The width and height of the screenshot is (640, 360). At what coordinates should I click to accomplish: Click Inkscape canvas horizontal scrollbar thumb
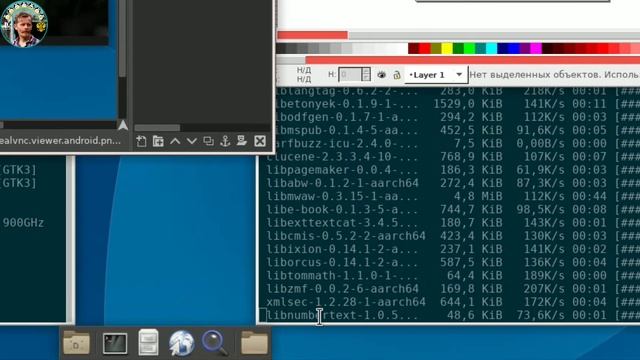(x=313, y=35)
